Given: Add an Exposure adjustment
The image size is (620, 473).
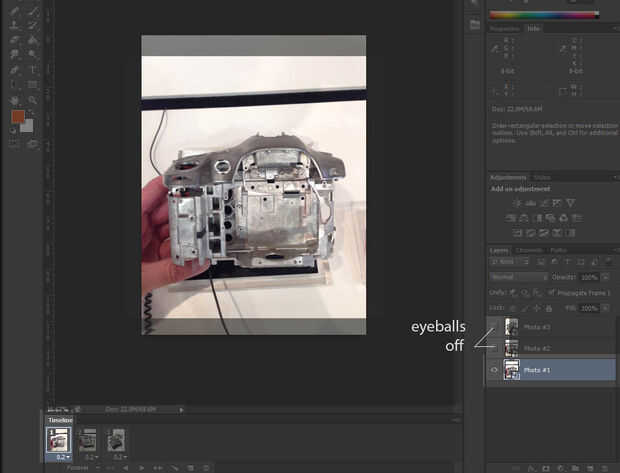Looking at the screenshot, I should click(557, 203).
